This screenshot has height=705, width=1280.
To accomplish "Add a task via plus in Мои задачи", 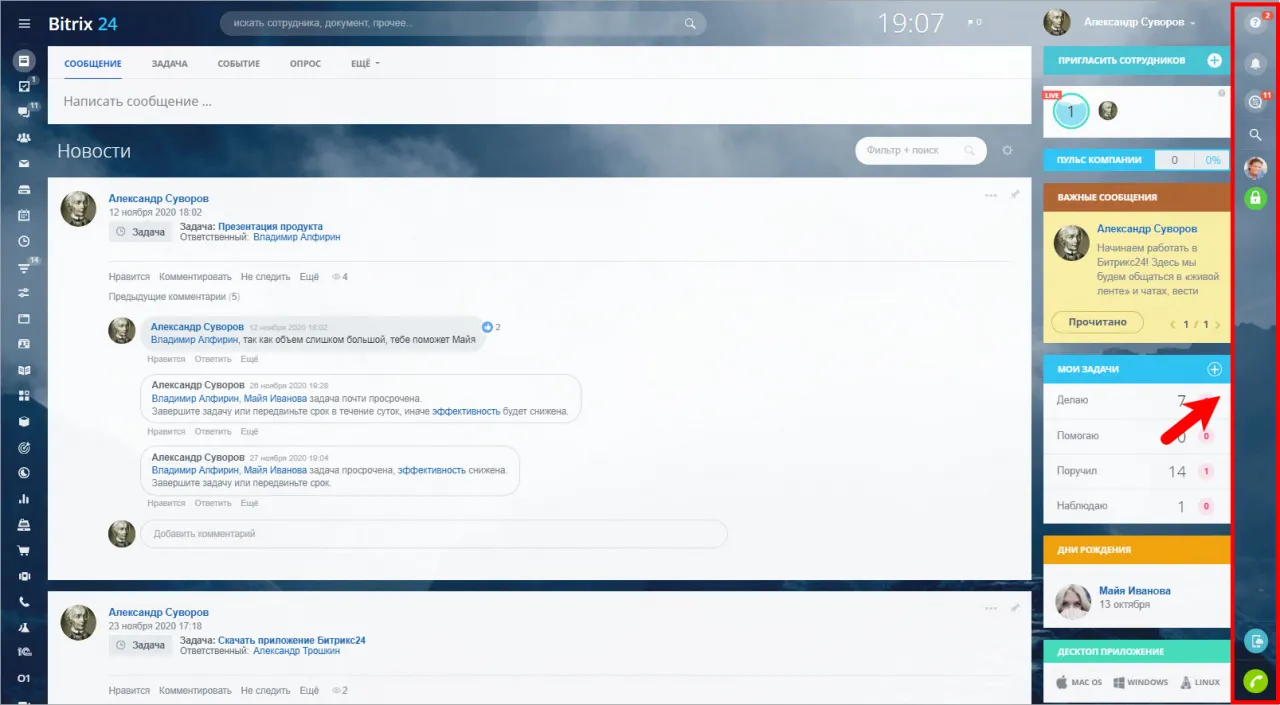I will [1214, 369].
